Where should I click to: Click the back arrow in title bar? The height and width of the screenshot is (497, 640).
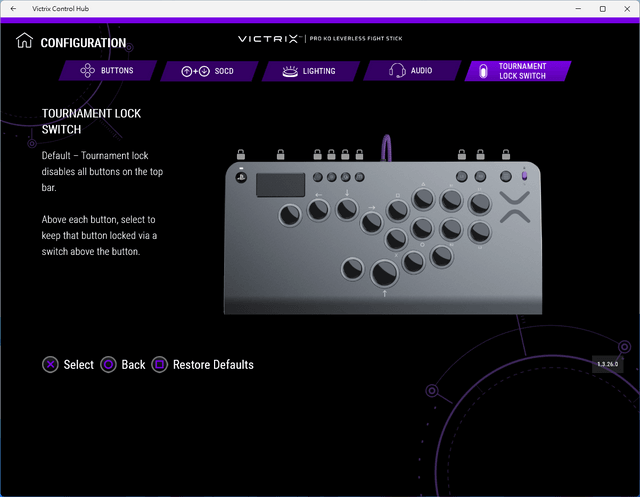click(x=13, y=9)
